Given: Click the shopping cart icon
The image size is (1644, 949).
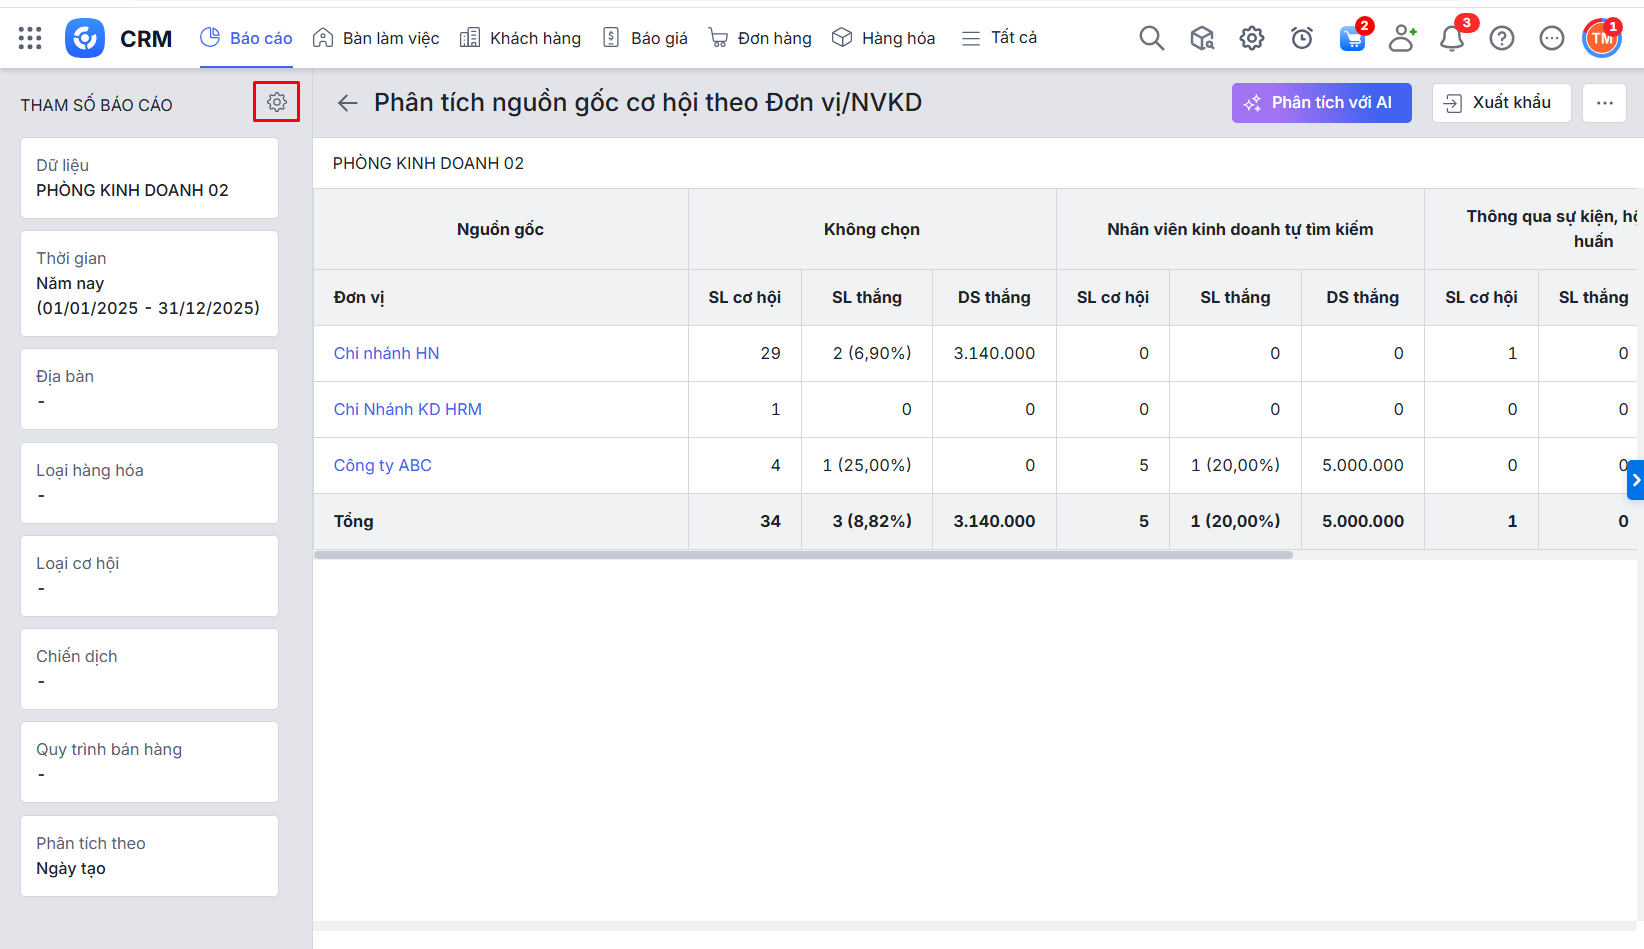Looking at the screenshot, I should point(1352,39).
